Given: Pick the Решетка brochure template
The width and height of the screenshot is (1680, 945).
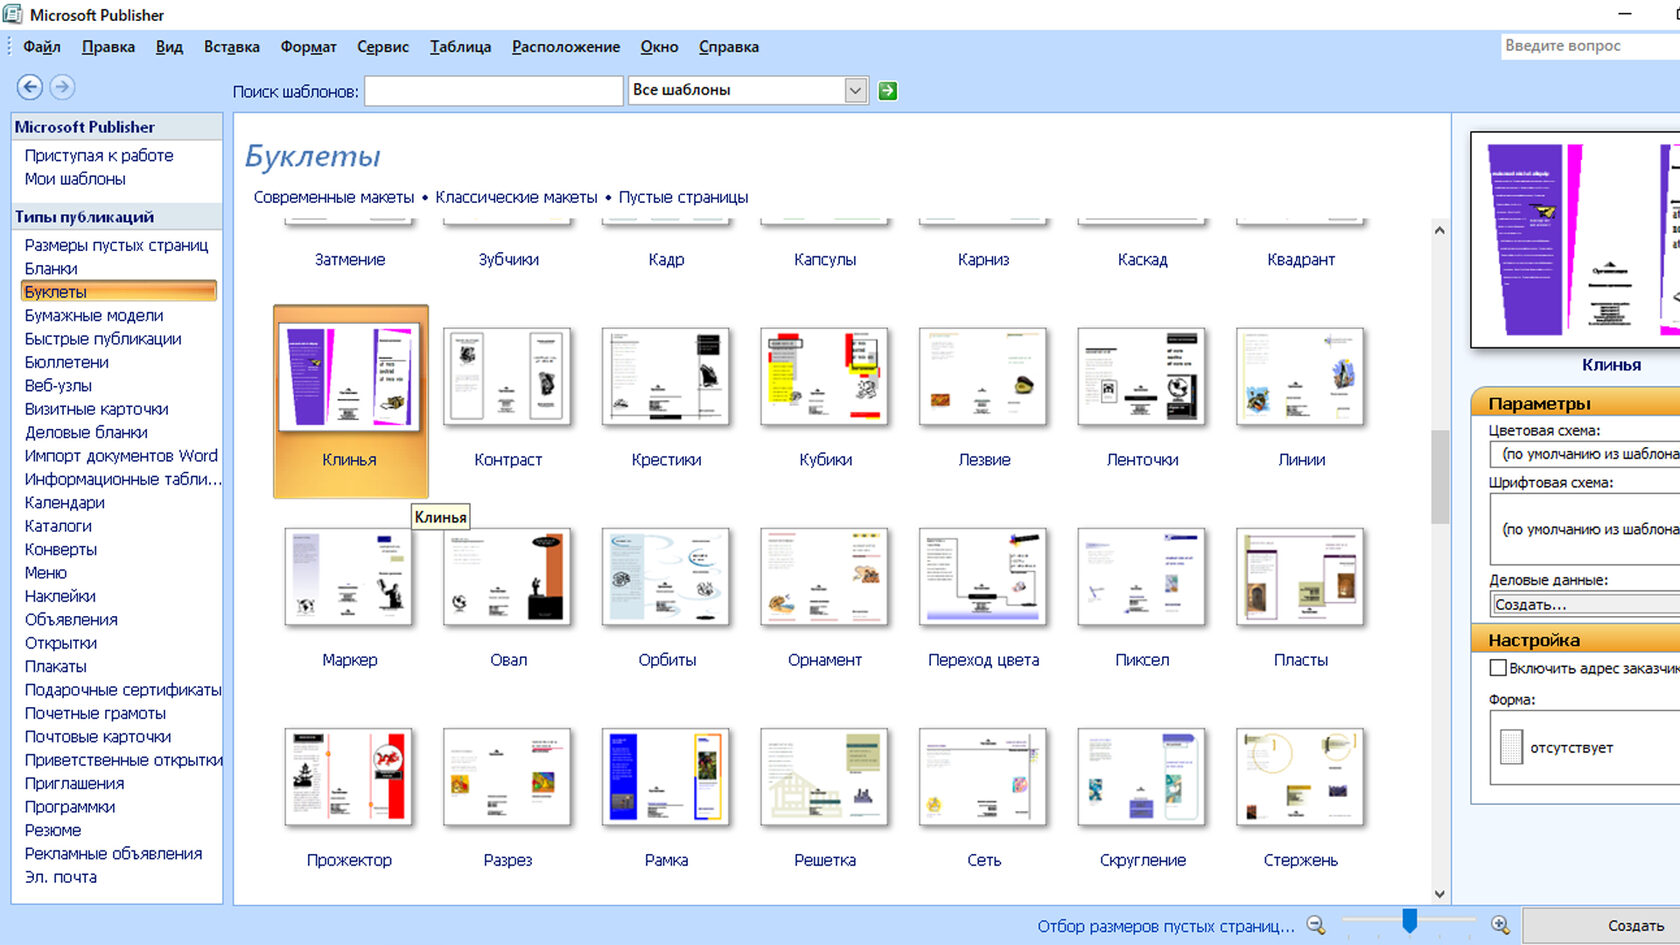Looking at the screenshot, I should click(x=825, y=777).
